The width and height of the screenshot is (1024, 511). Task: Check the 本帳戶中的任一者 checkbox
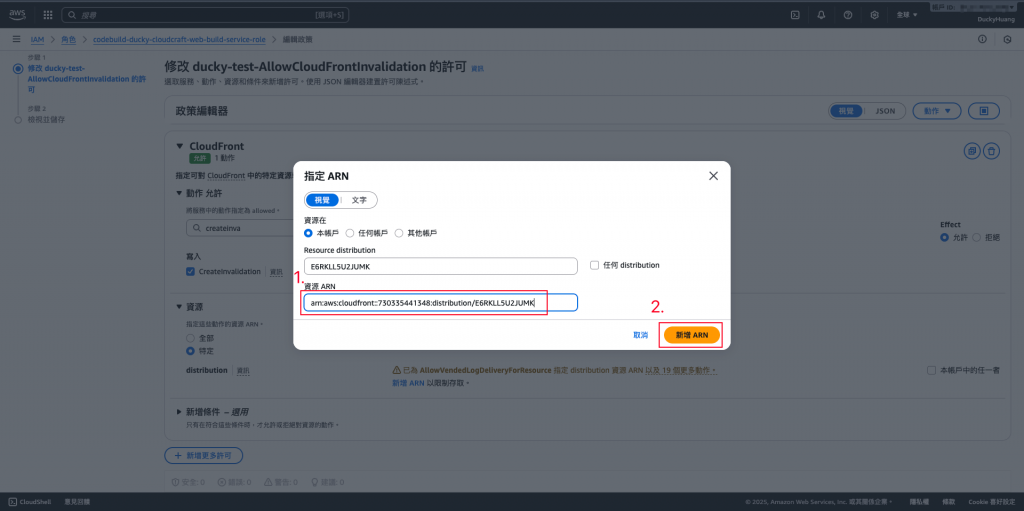(x=932, y=371)
